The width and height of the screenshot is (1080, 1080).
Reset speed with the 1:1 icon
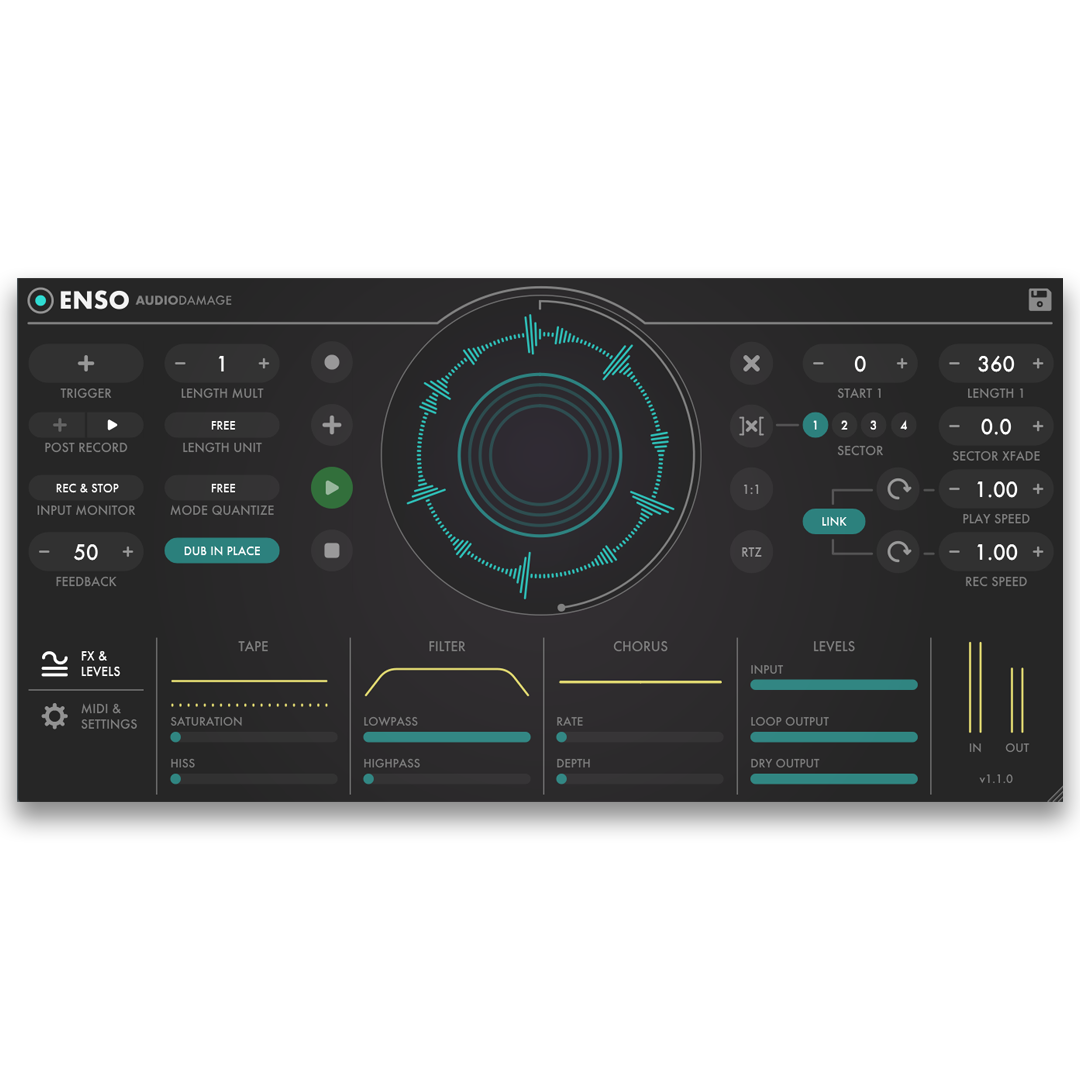click(751, 488)
